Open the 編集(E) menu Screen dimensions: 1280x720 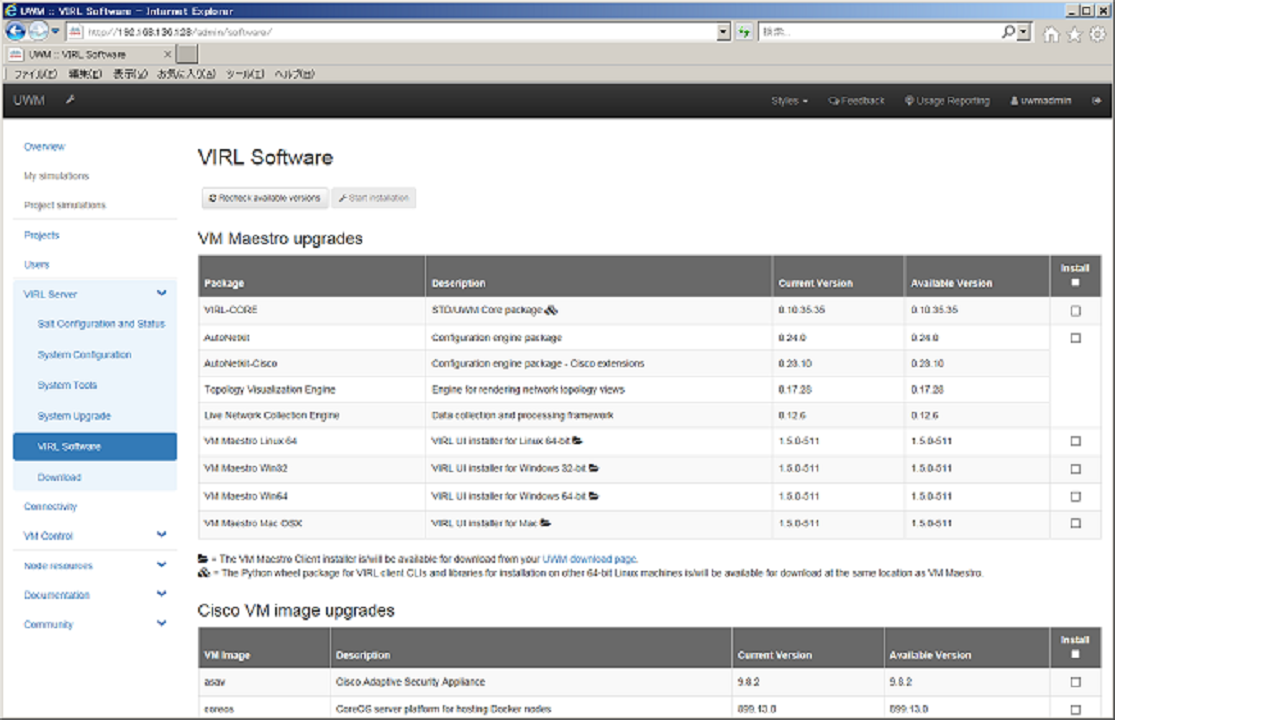(x=85, y=74)
